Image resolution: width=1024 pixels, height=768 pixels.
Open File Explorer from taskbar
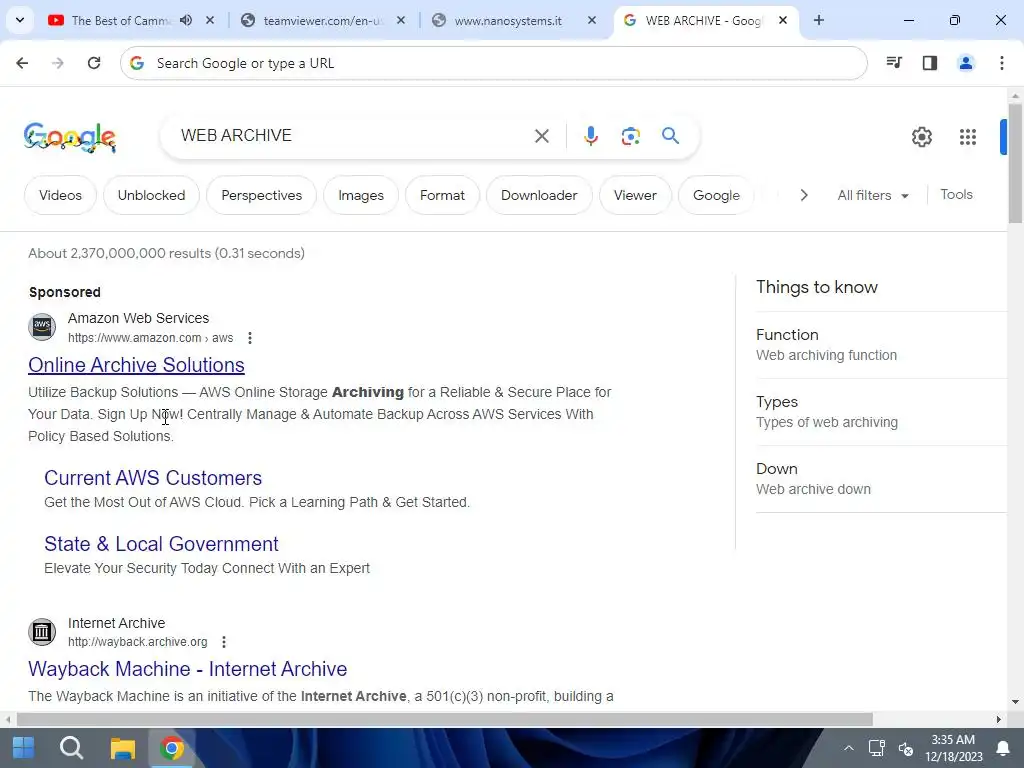[122, 748]
